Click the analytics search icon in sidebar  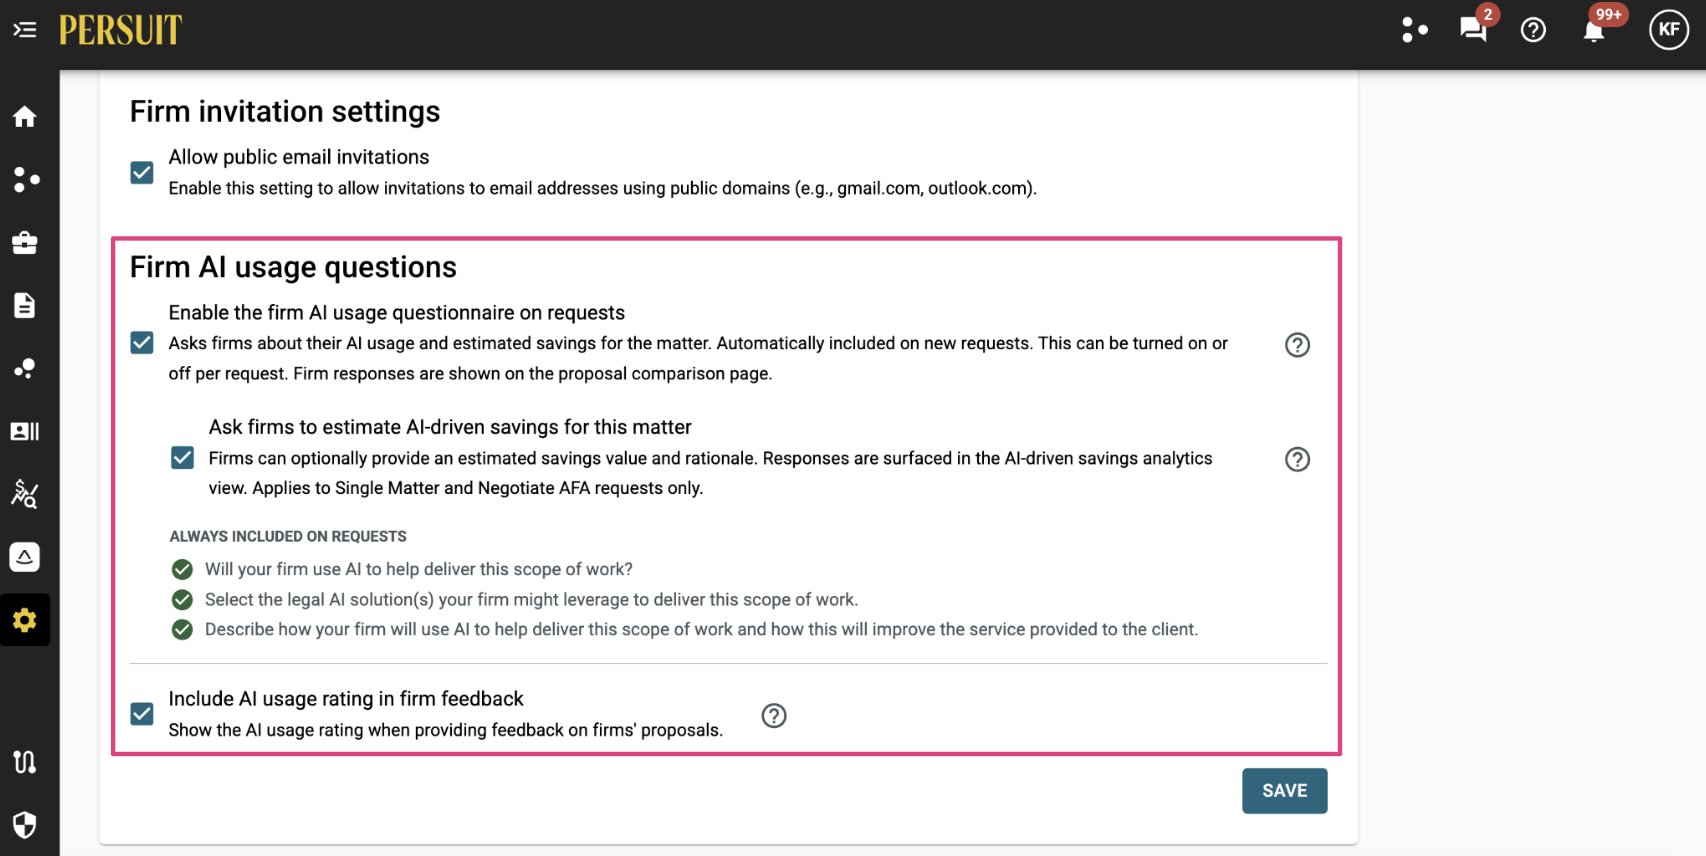pos(25,494)
